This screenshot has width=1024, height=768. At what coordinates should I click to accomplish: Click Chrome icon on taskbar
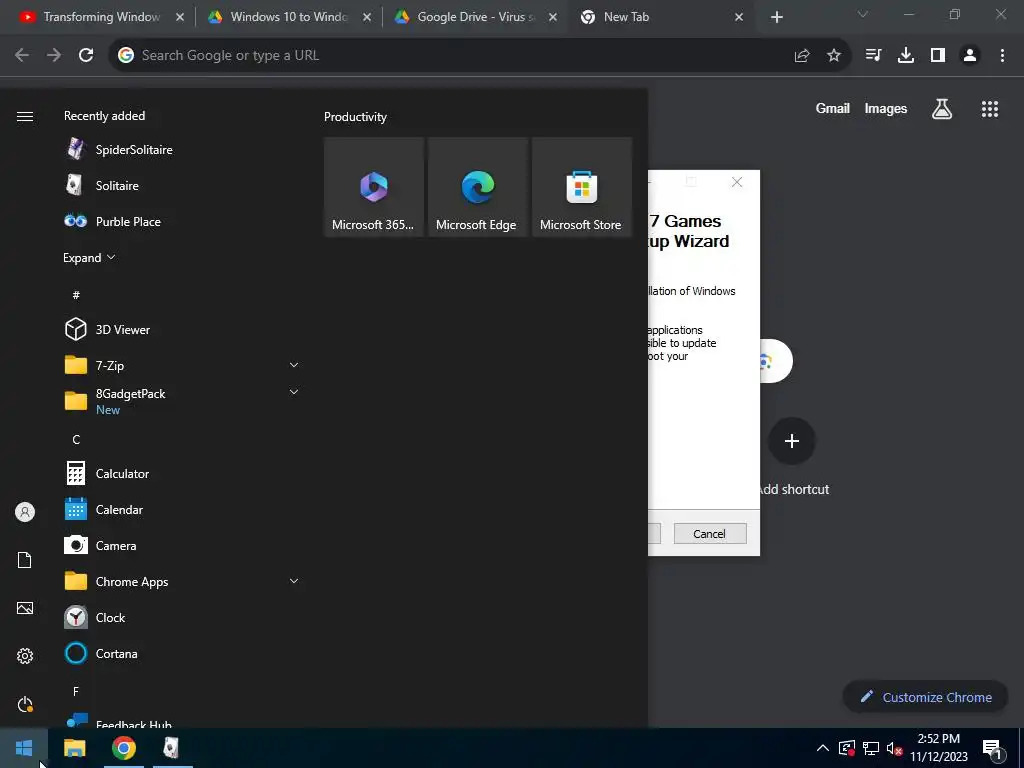tap(123, 748)
